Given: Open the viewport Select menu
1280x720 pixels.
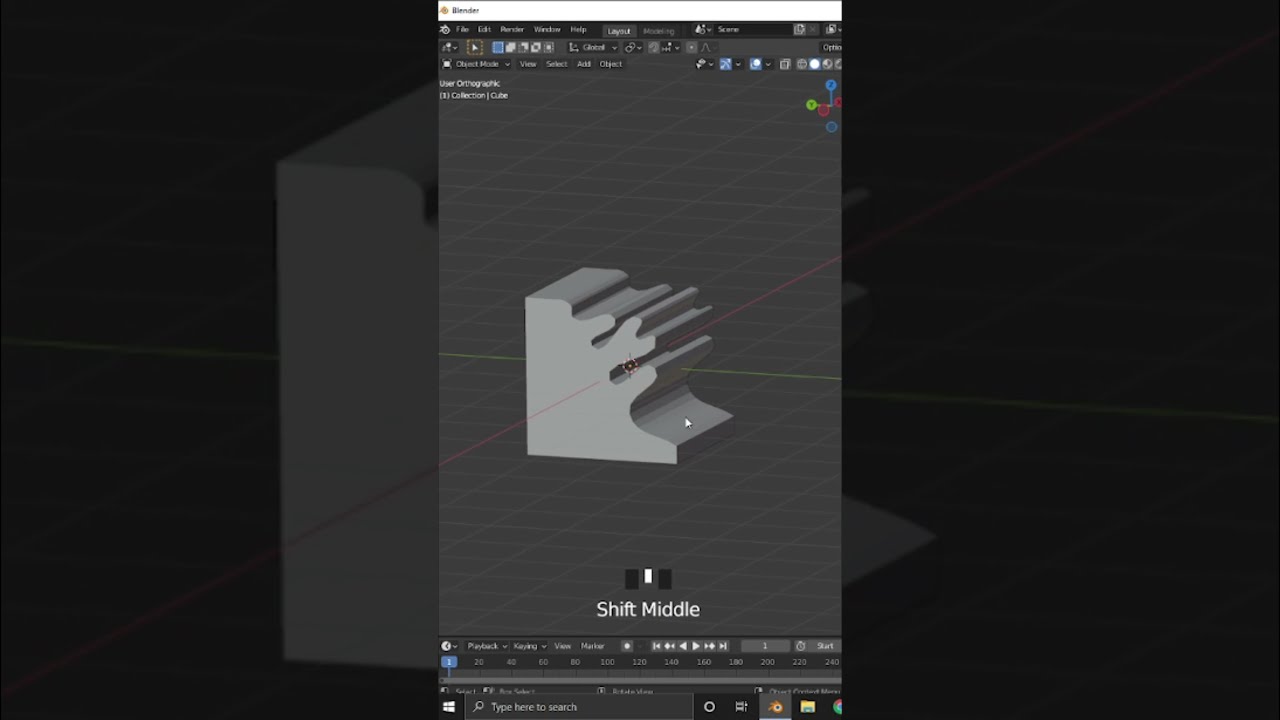Looking at the screenshot, I should click(x=557, y=64).
